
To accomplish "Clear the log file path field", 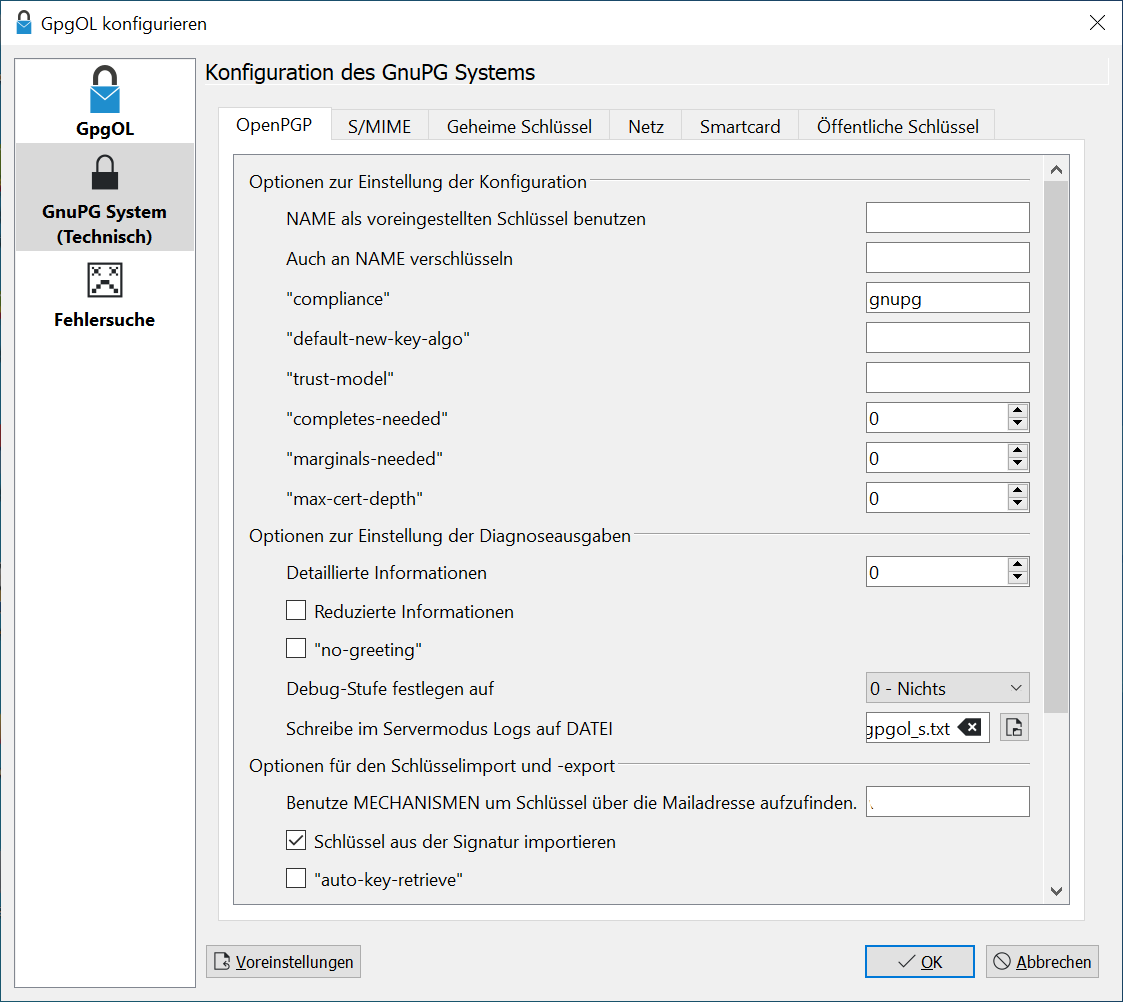I will click(x=969, y=728).
